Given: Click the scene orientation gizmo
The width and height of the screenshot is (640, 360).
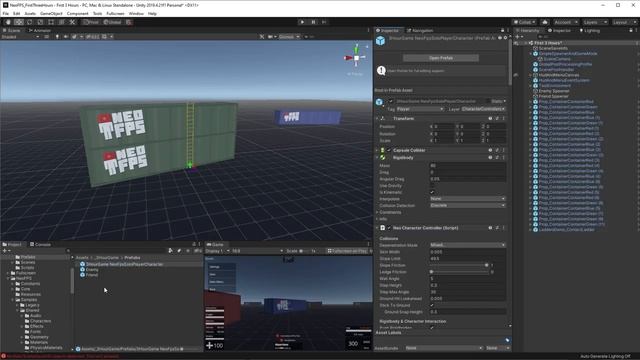Looking at the screenshot, I should 356,58.
